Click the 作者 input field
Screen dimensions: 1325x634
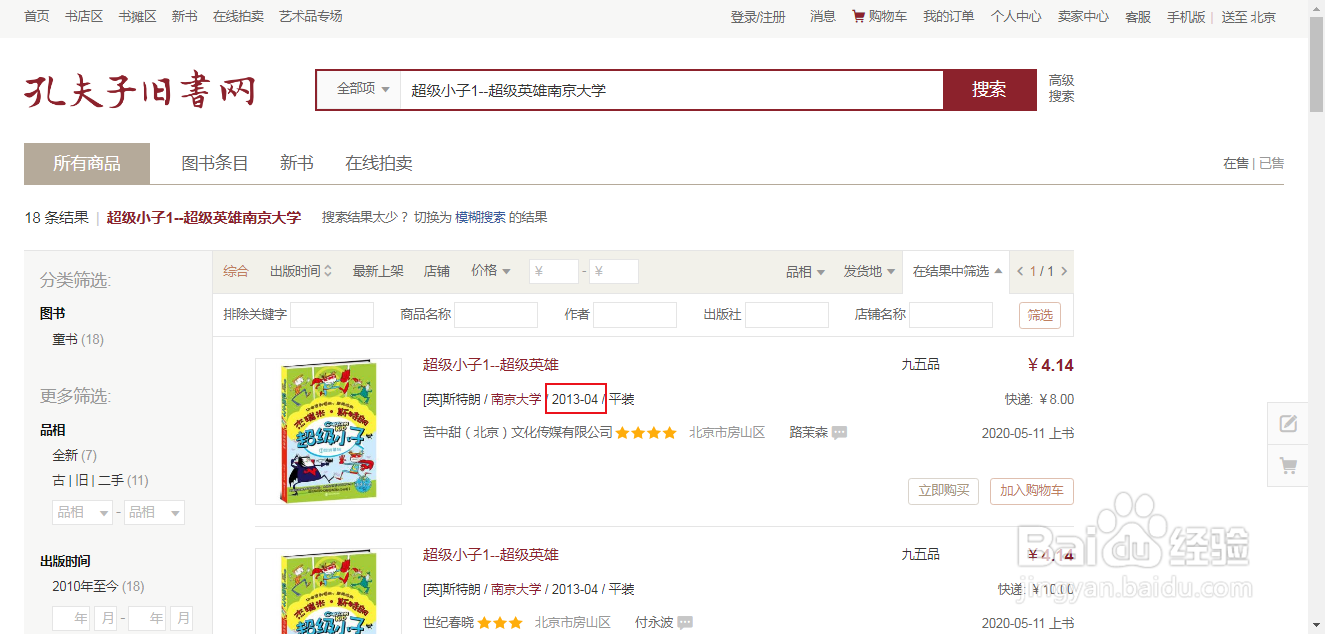click(x=635, y=315)
